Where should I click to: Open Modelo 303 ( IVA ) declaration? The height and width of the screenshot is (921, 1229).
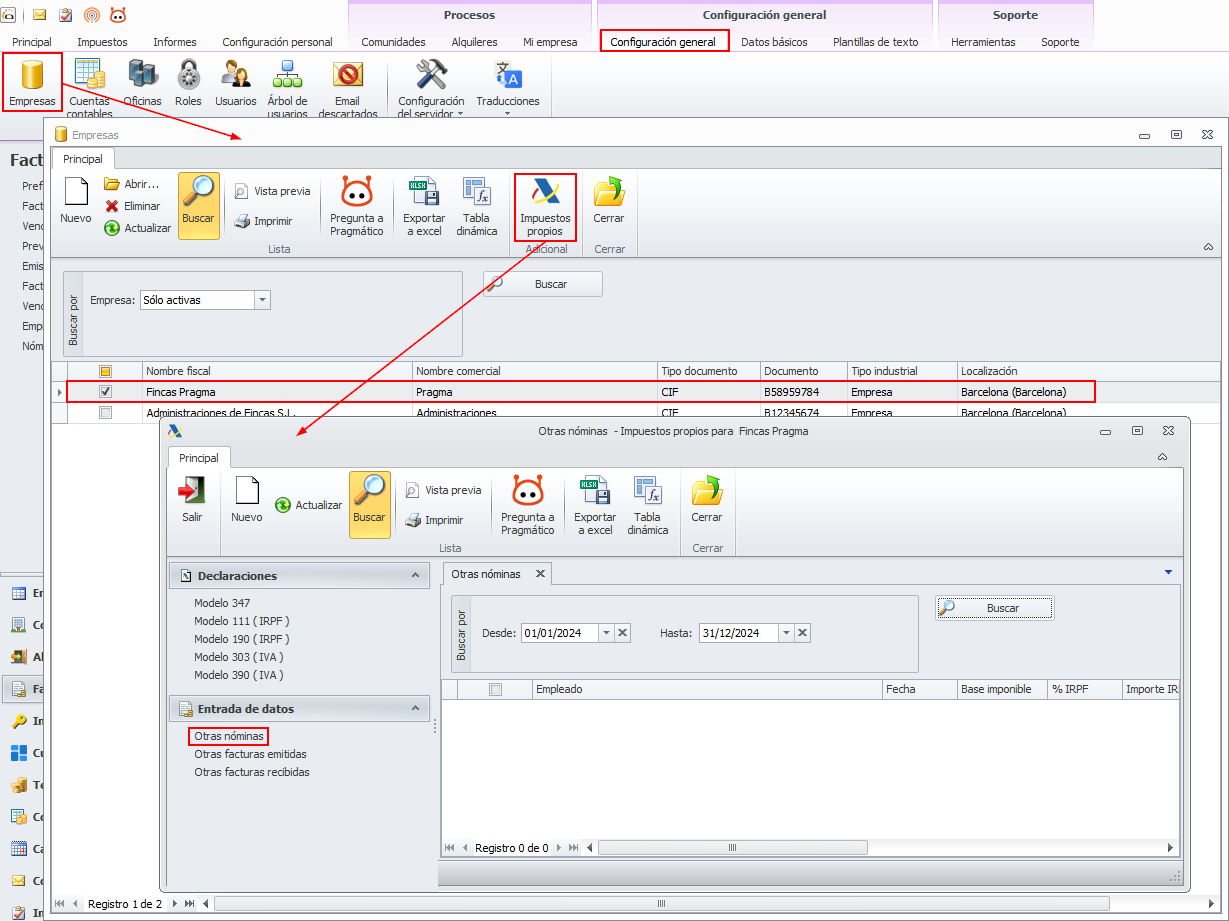tap(239, 657)
